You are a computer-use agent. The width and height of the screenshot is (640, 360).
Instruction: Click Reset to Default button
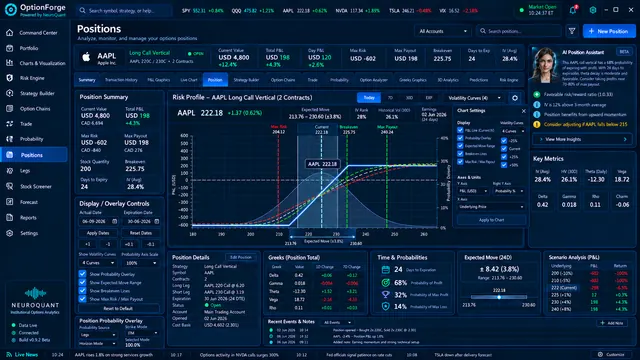[118, 309]
